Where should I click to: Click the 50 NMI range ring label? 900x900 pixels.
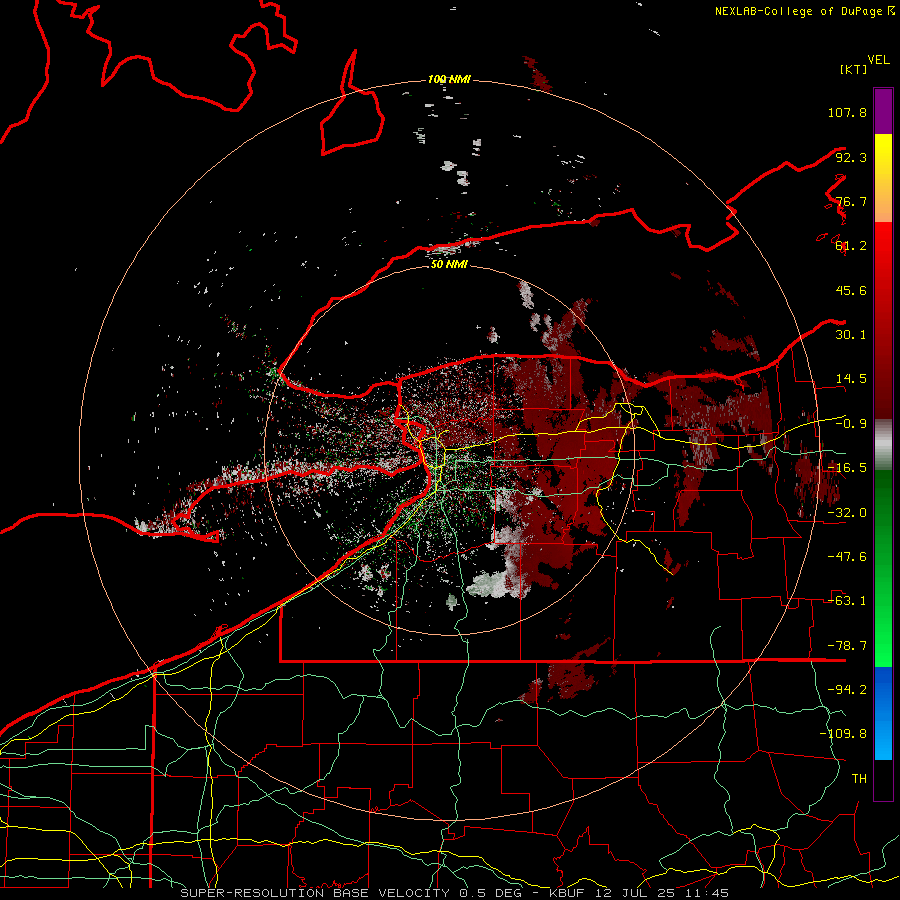point(449,264)
